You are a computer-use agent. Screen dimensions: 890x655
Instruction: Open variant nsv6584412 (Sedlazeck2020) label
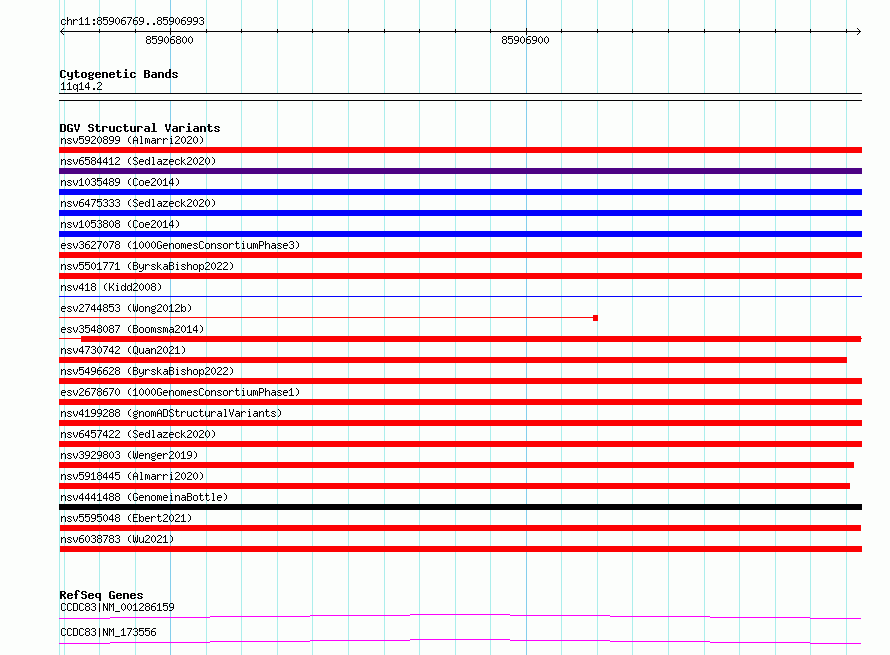138,161
